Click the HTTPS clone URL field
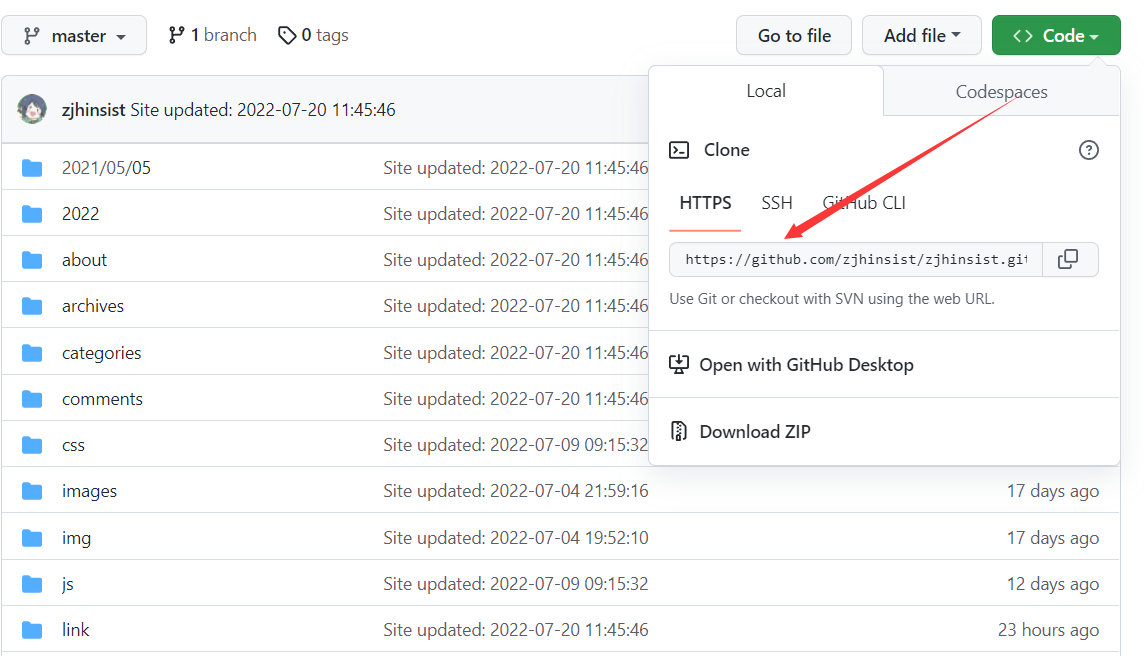The width and height of the screenshot is (1144, 656). (855, 260)
